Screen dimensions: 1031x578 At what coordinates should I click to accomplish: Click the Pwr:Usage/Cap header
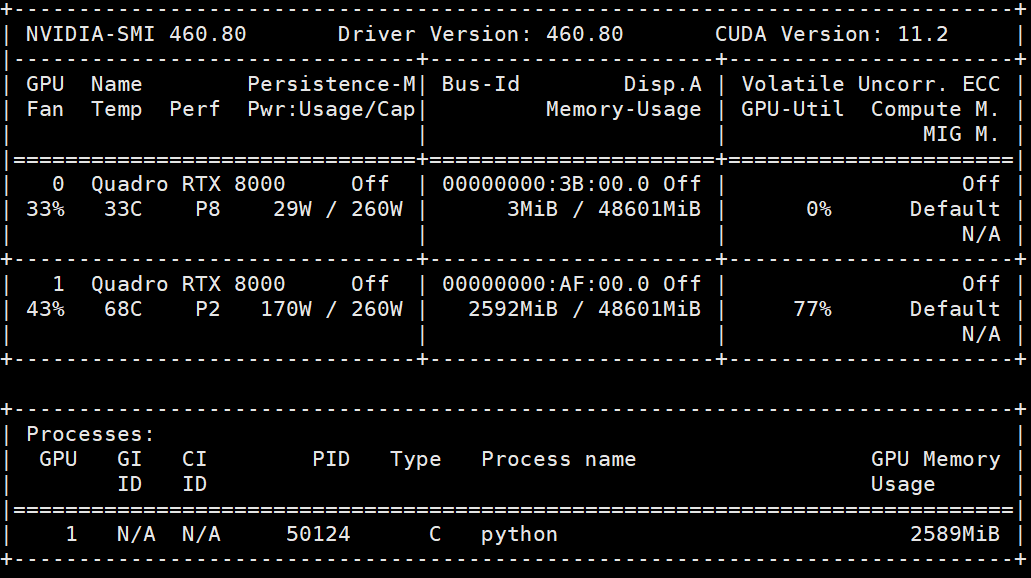[331, 109]
